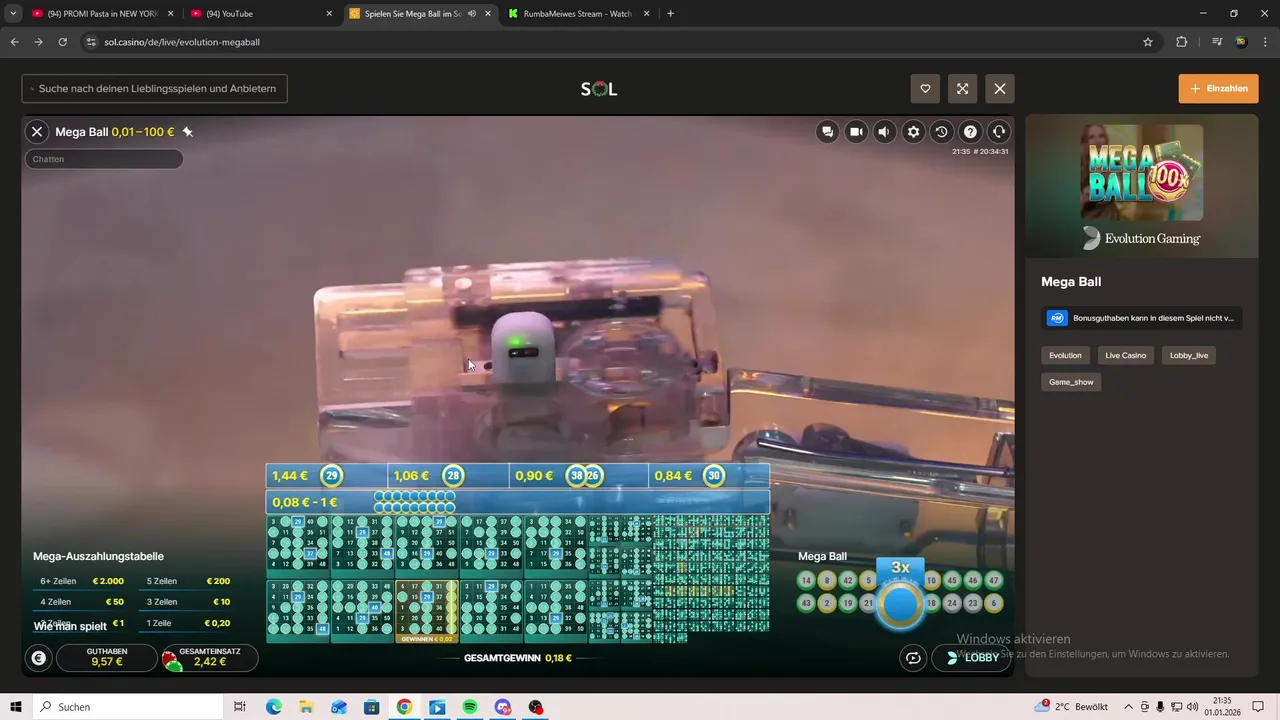The image size is (1280, 720).
Task: Click the Evolution tag chip
Action: 1065,355
